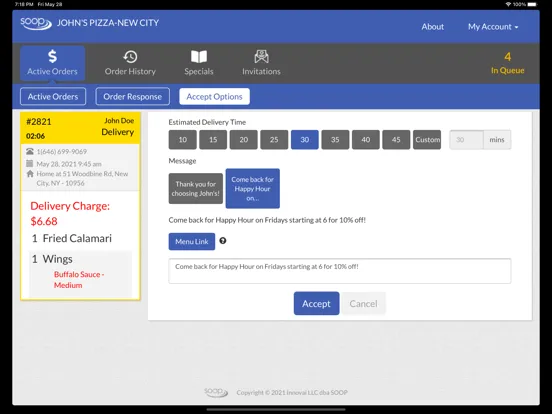Click phone number 1(646) 699-9069
The image size is (552, 414).
tap(62, 152)
